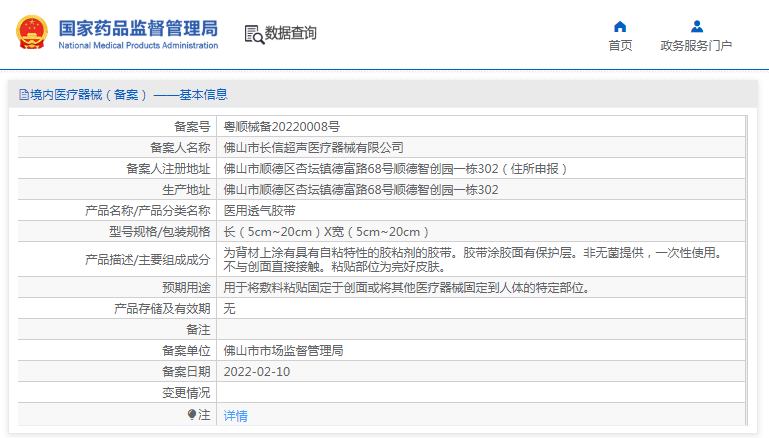Select value 粤顺械备20220008号
769x438 pixels.
(x=282, y=127)
